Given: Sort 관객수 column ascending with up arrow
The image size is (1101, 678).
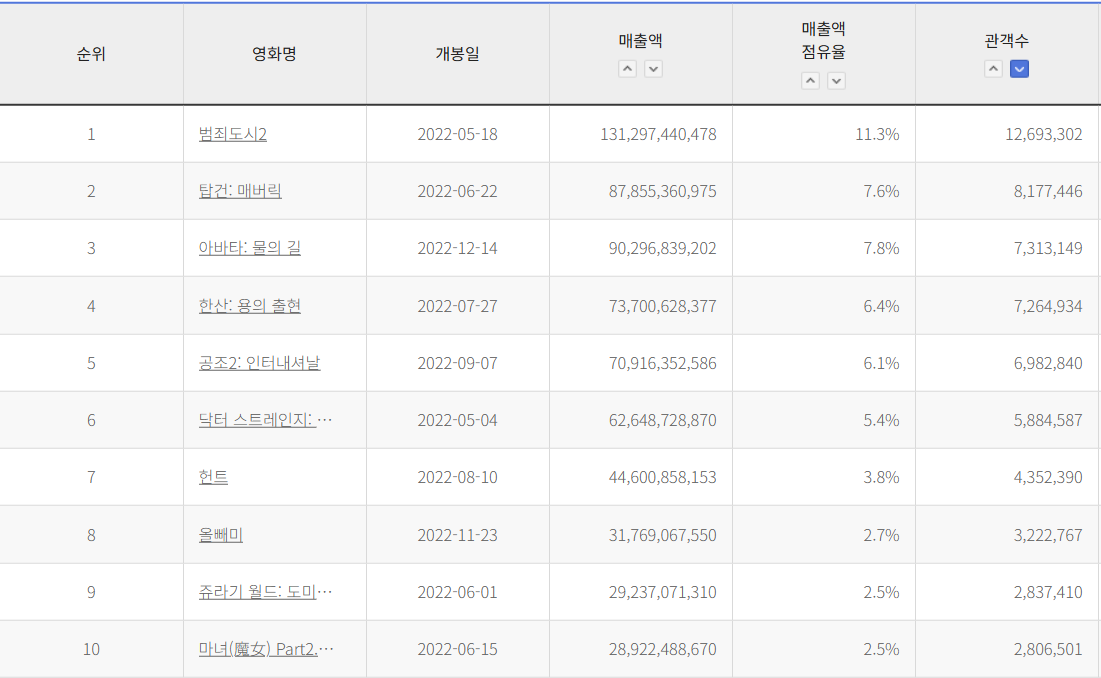Looking at the screenshot, I should tap(993, 69).
